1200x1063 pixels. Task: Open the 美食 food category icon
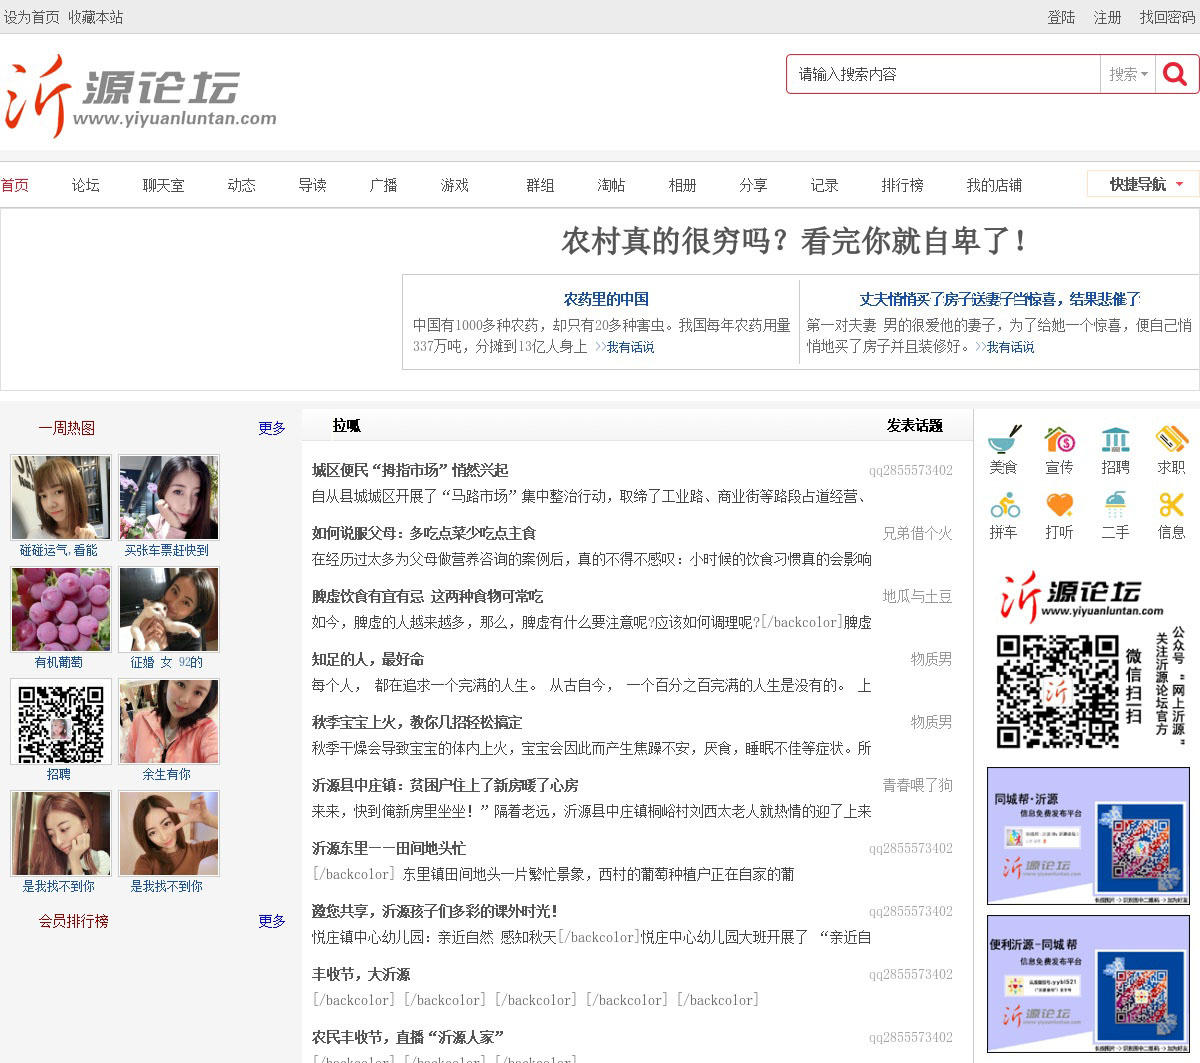click(1003, 441)
